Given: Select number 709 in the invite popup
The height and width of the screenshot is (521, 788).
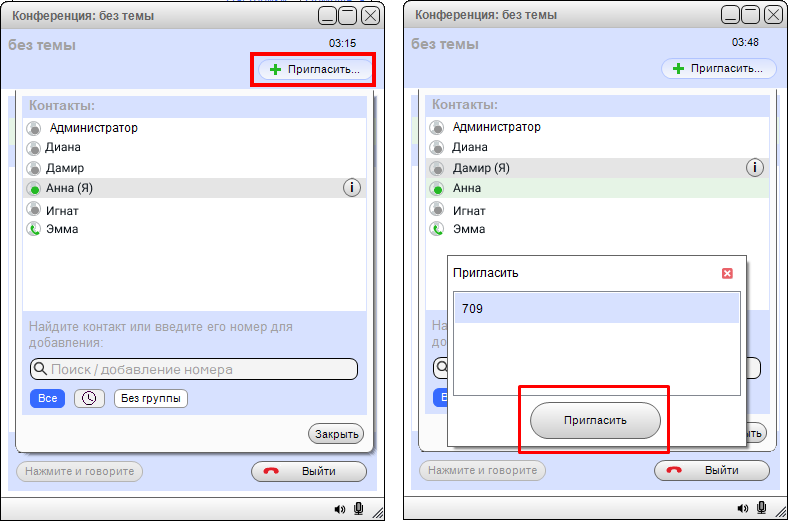Looking at the screenshot, I should pos(596,309).
